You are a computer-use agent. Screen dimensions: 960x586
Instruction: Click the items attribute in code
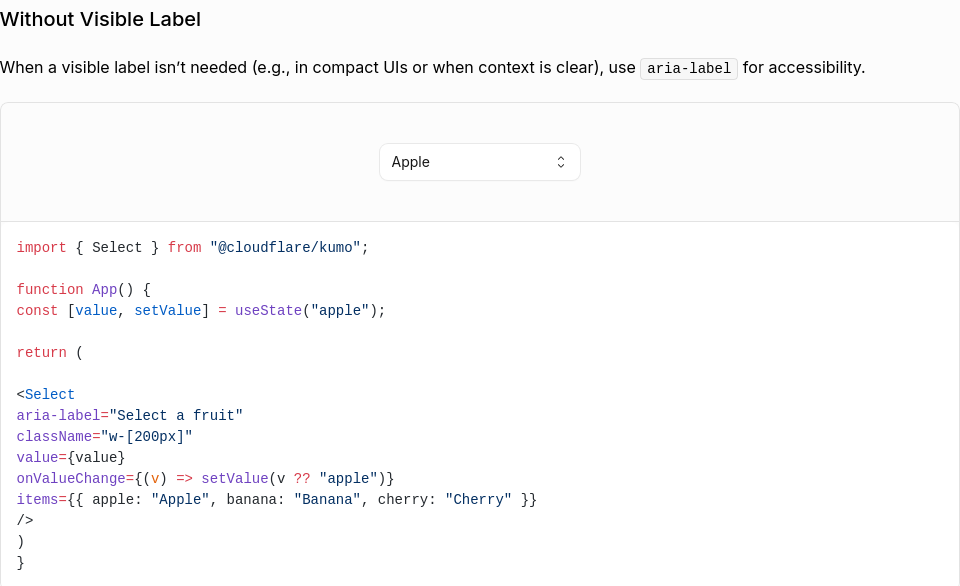[x=37, y=499]
